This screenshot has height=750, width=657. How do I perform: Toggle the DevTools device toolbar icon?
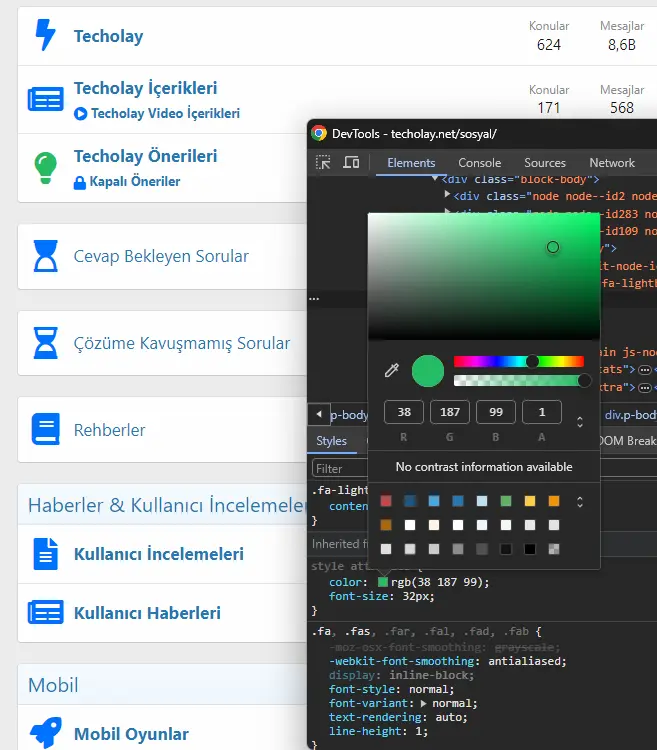(x=351, y=163)
